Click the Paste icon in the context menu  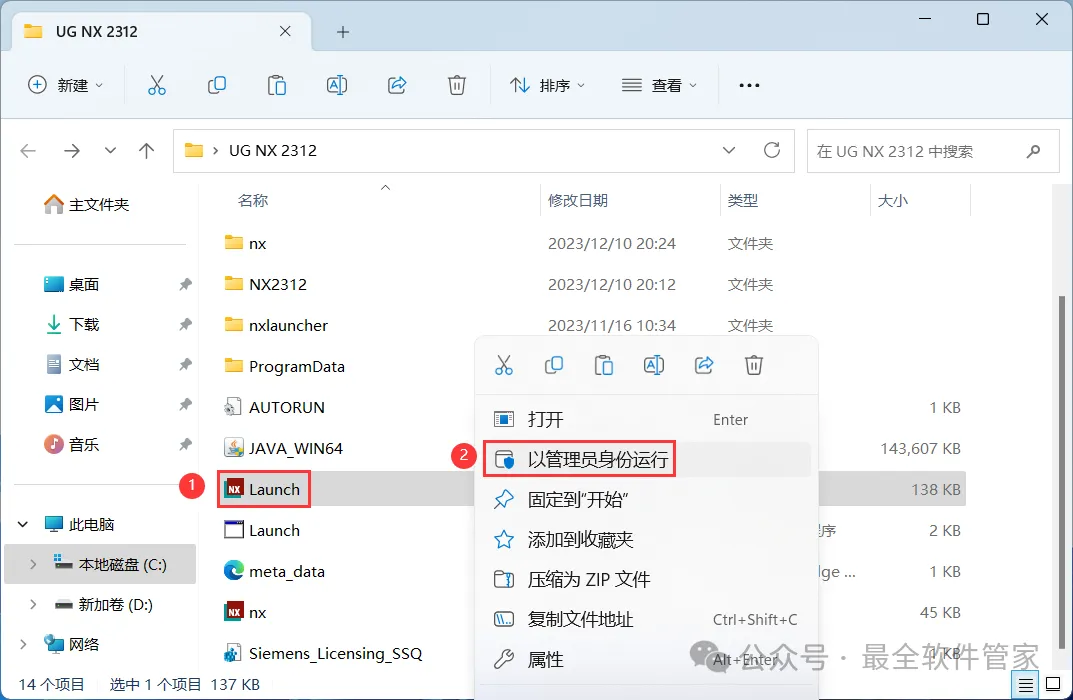coord(604,365)
